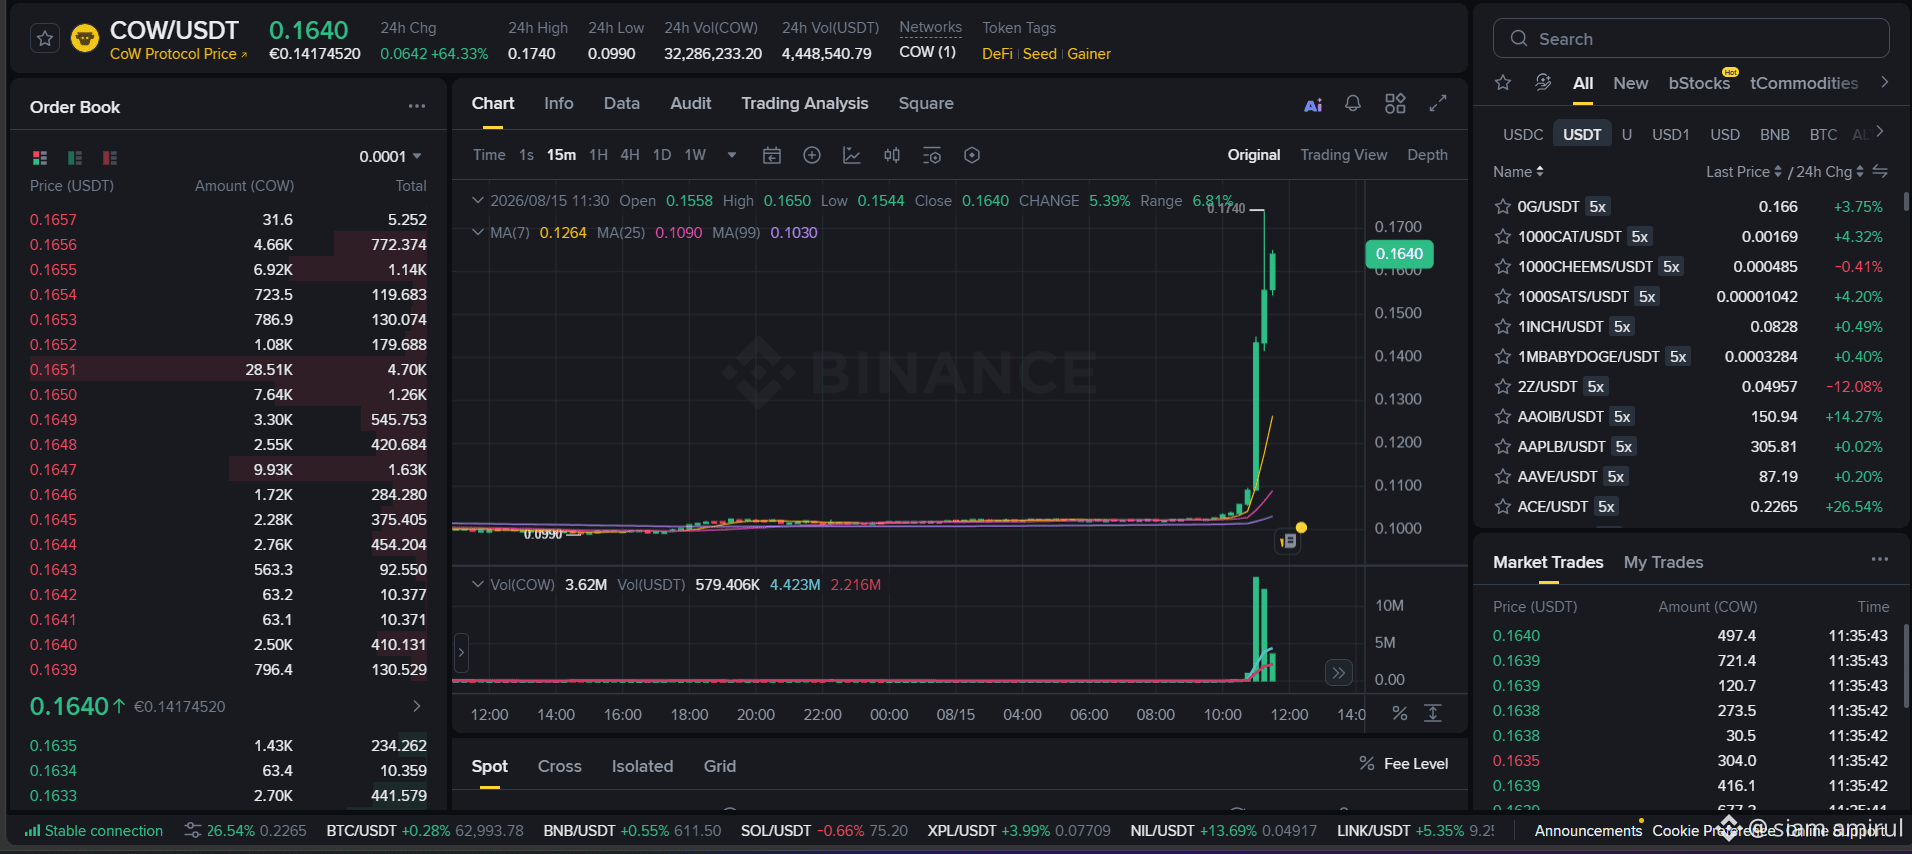The image size is (1912, 854).
Task: Open Market Trades options menu
Action: pyautogui.click(x=1880, y=560)
